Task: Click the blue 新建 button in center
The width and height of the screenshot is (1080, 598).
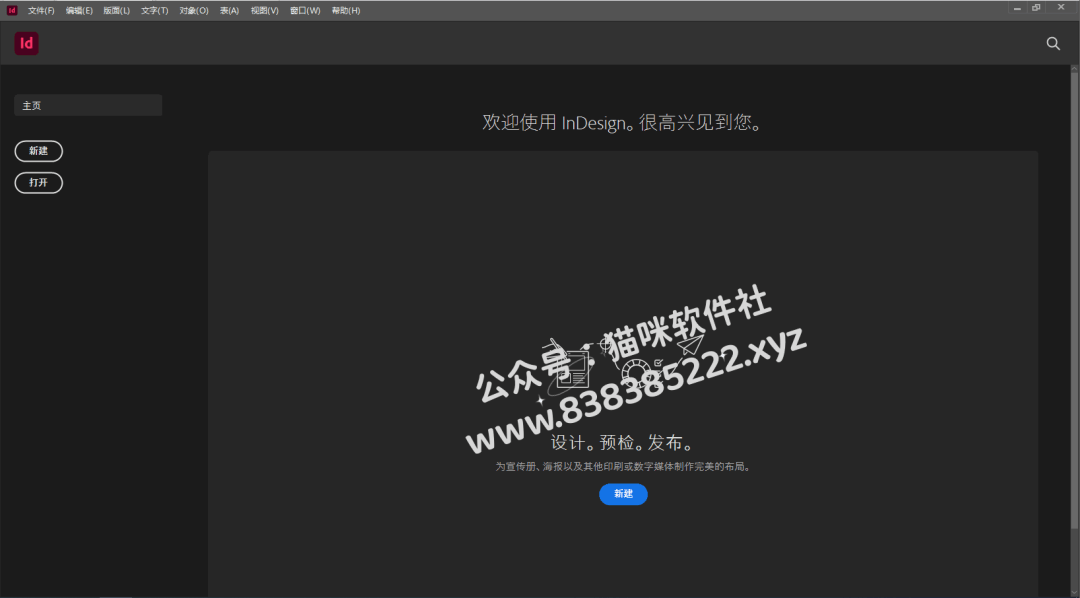Action: point(623,494)
